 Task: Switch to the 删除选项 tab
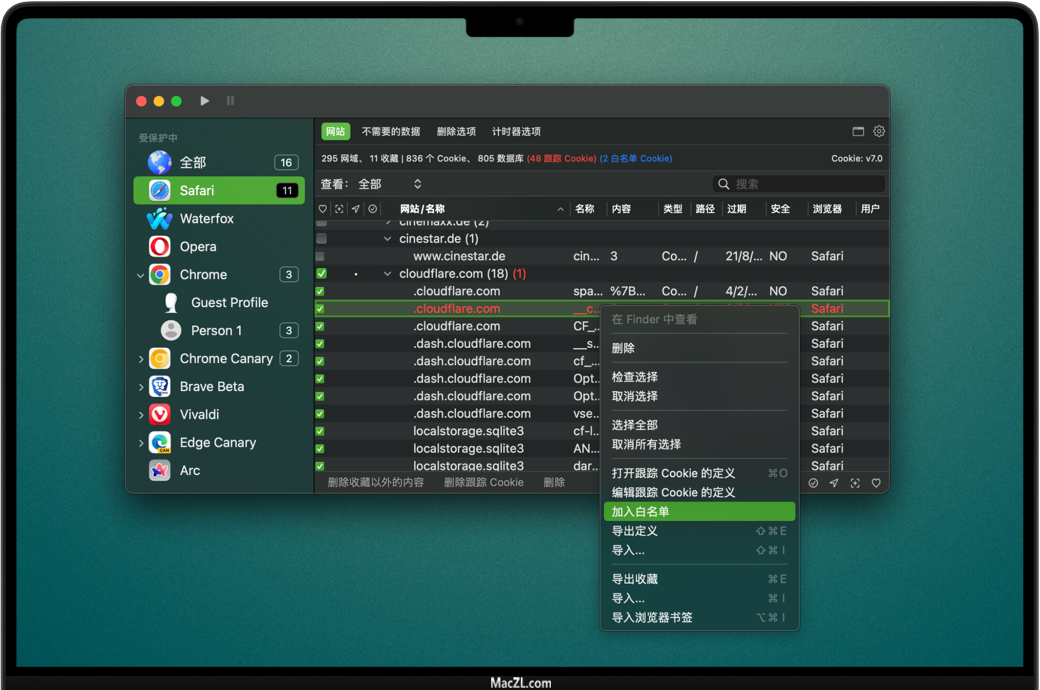(456, 132)
